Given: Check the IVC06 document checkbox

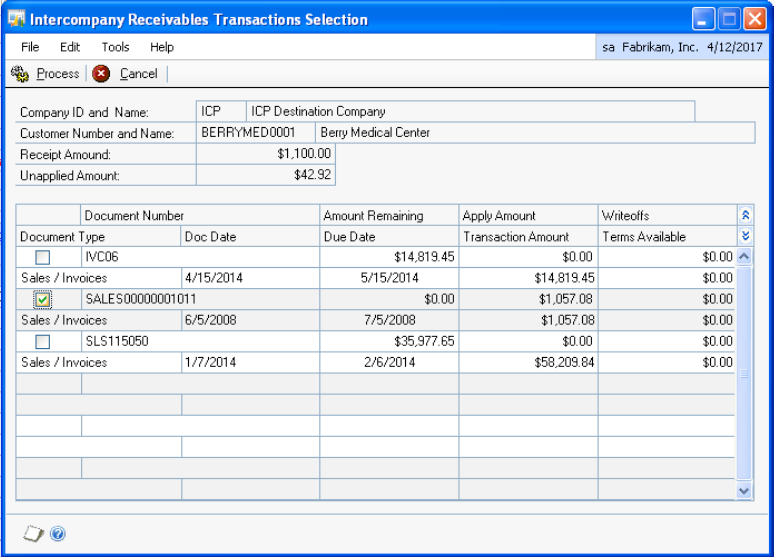Looking at the screenshot, I should tap(43, 257).
